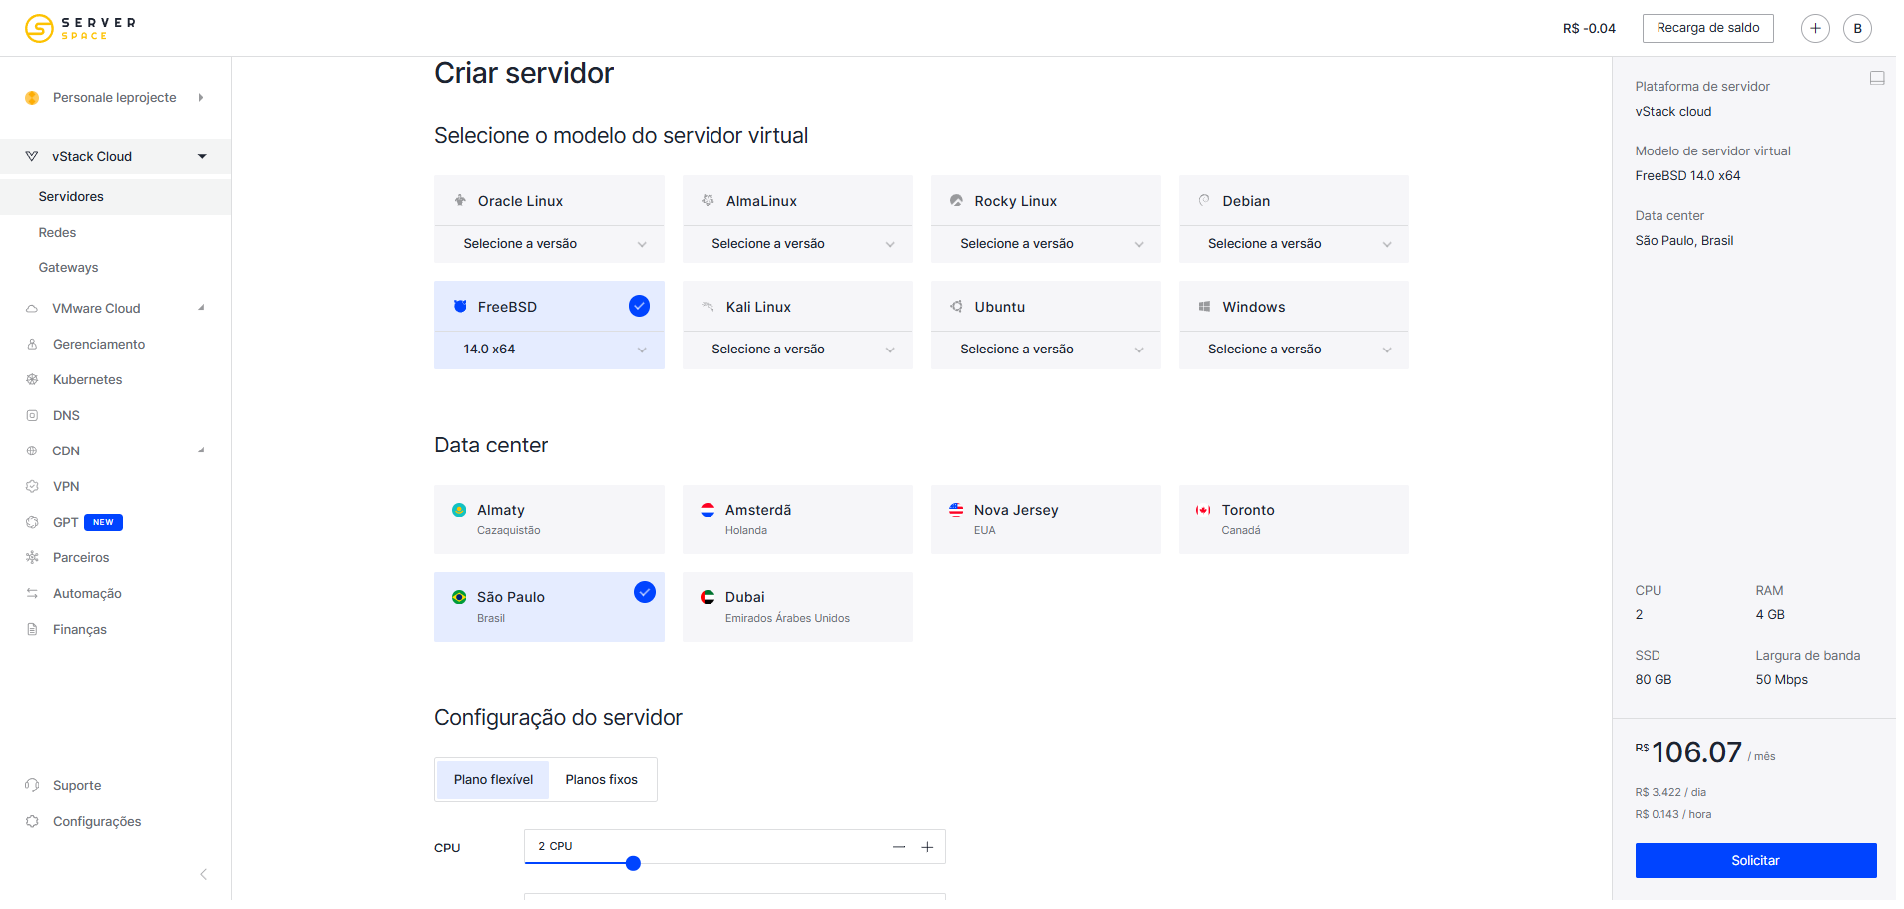
Task: Click the plus icon in top bar
Action: pyautogui.click(x=1815, y=28)
